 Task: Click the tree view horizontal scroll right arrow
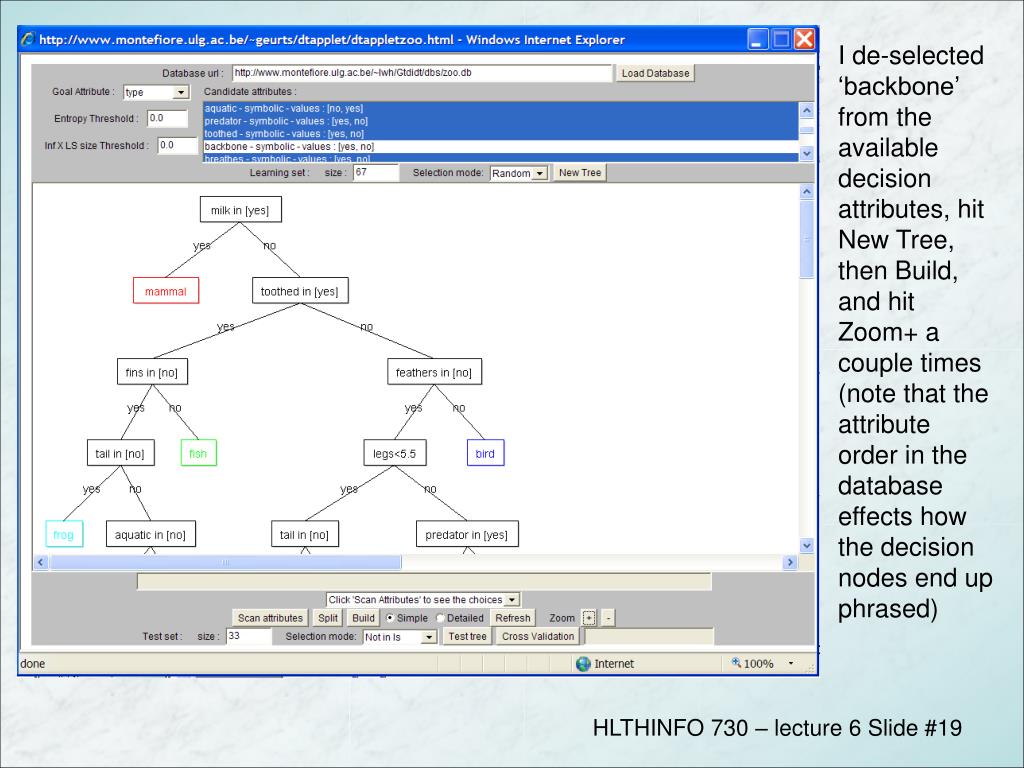click(x=790, y=562)
